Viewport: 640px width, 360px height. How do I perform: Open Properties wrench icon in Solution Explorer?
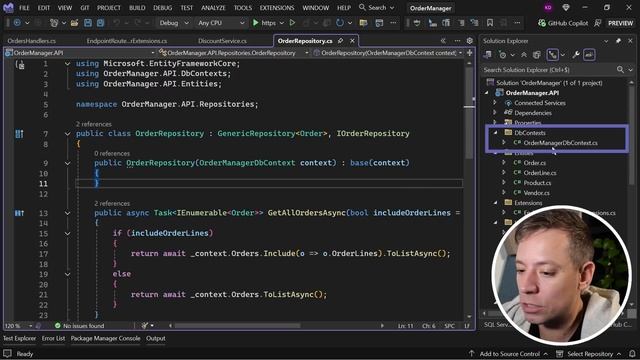(576, 55)
